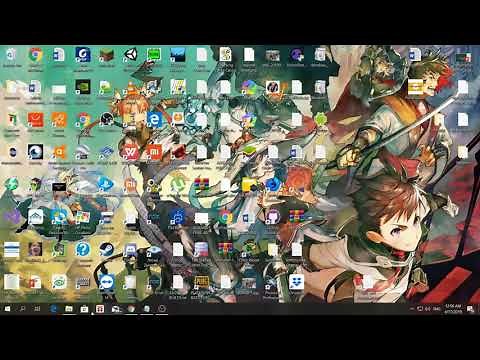Open the white house icon shortcut
The height and width of the screenshot is (360, 480).
35,217
